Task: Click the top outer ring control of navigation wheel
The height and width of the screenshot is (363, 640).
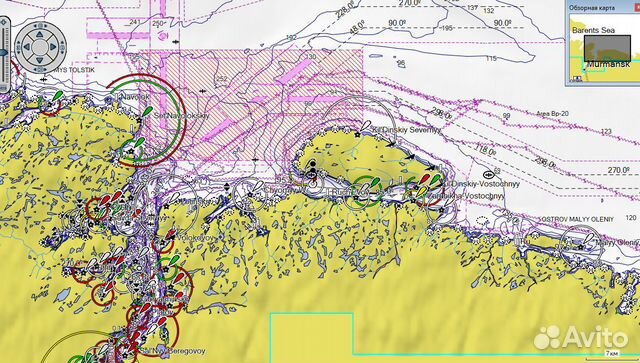Action: pyautogui.click(x=40, y=25)
